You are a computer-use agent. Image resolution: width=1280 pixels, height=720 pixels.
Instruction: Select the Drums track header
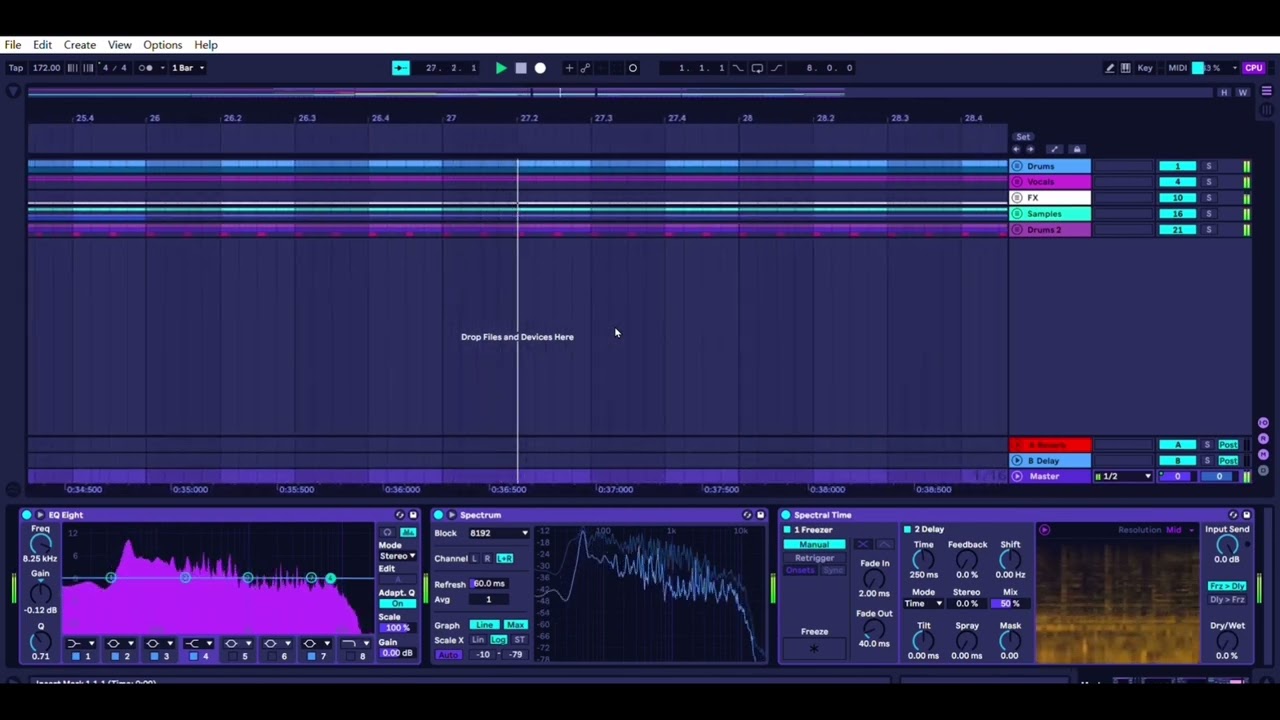tap(1050, 166)
